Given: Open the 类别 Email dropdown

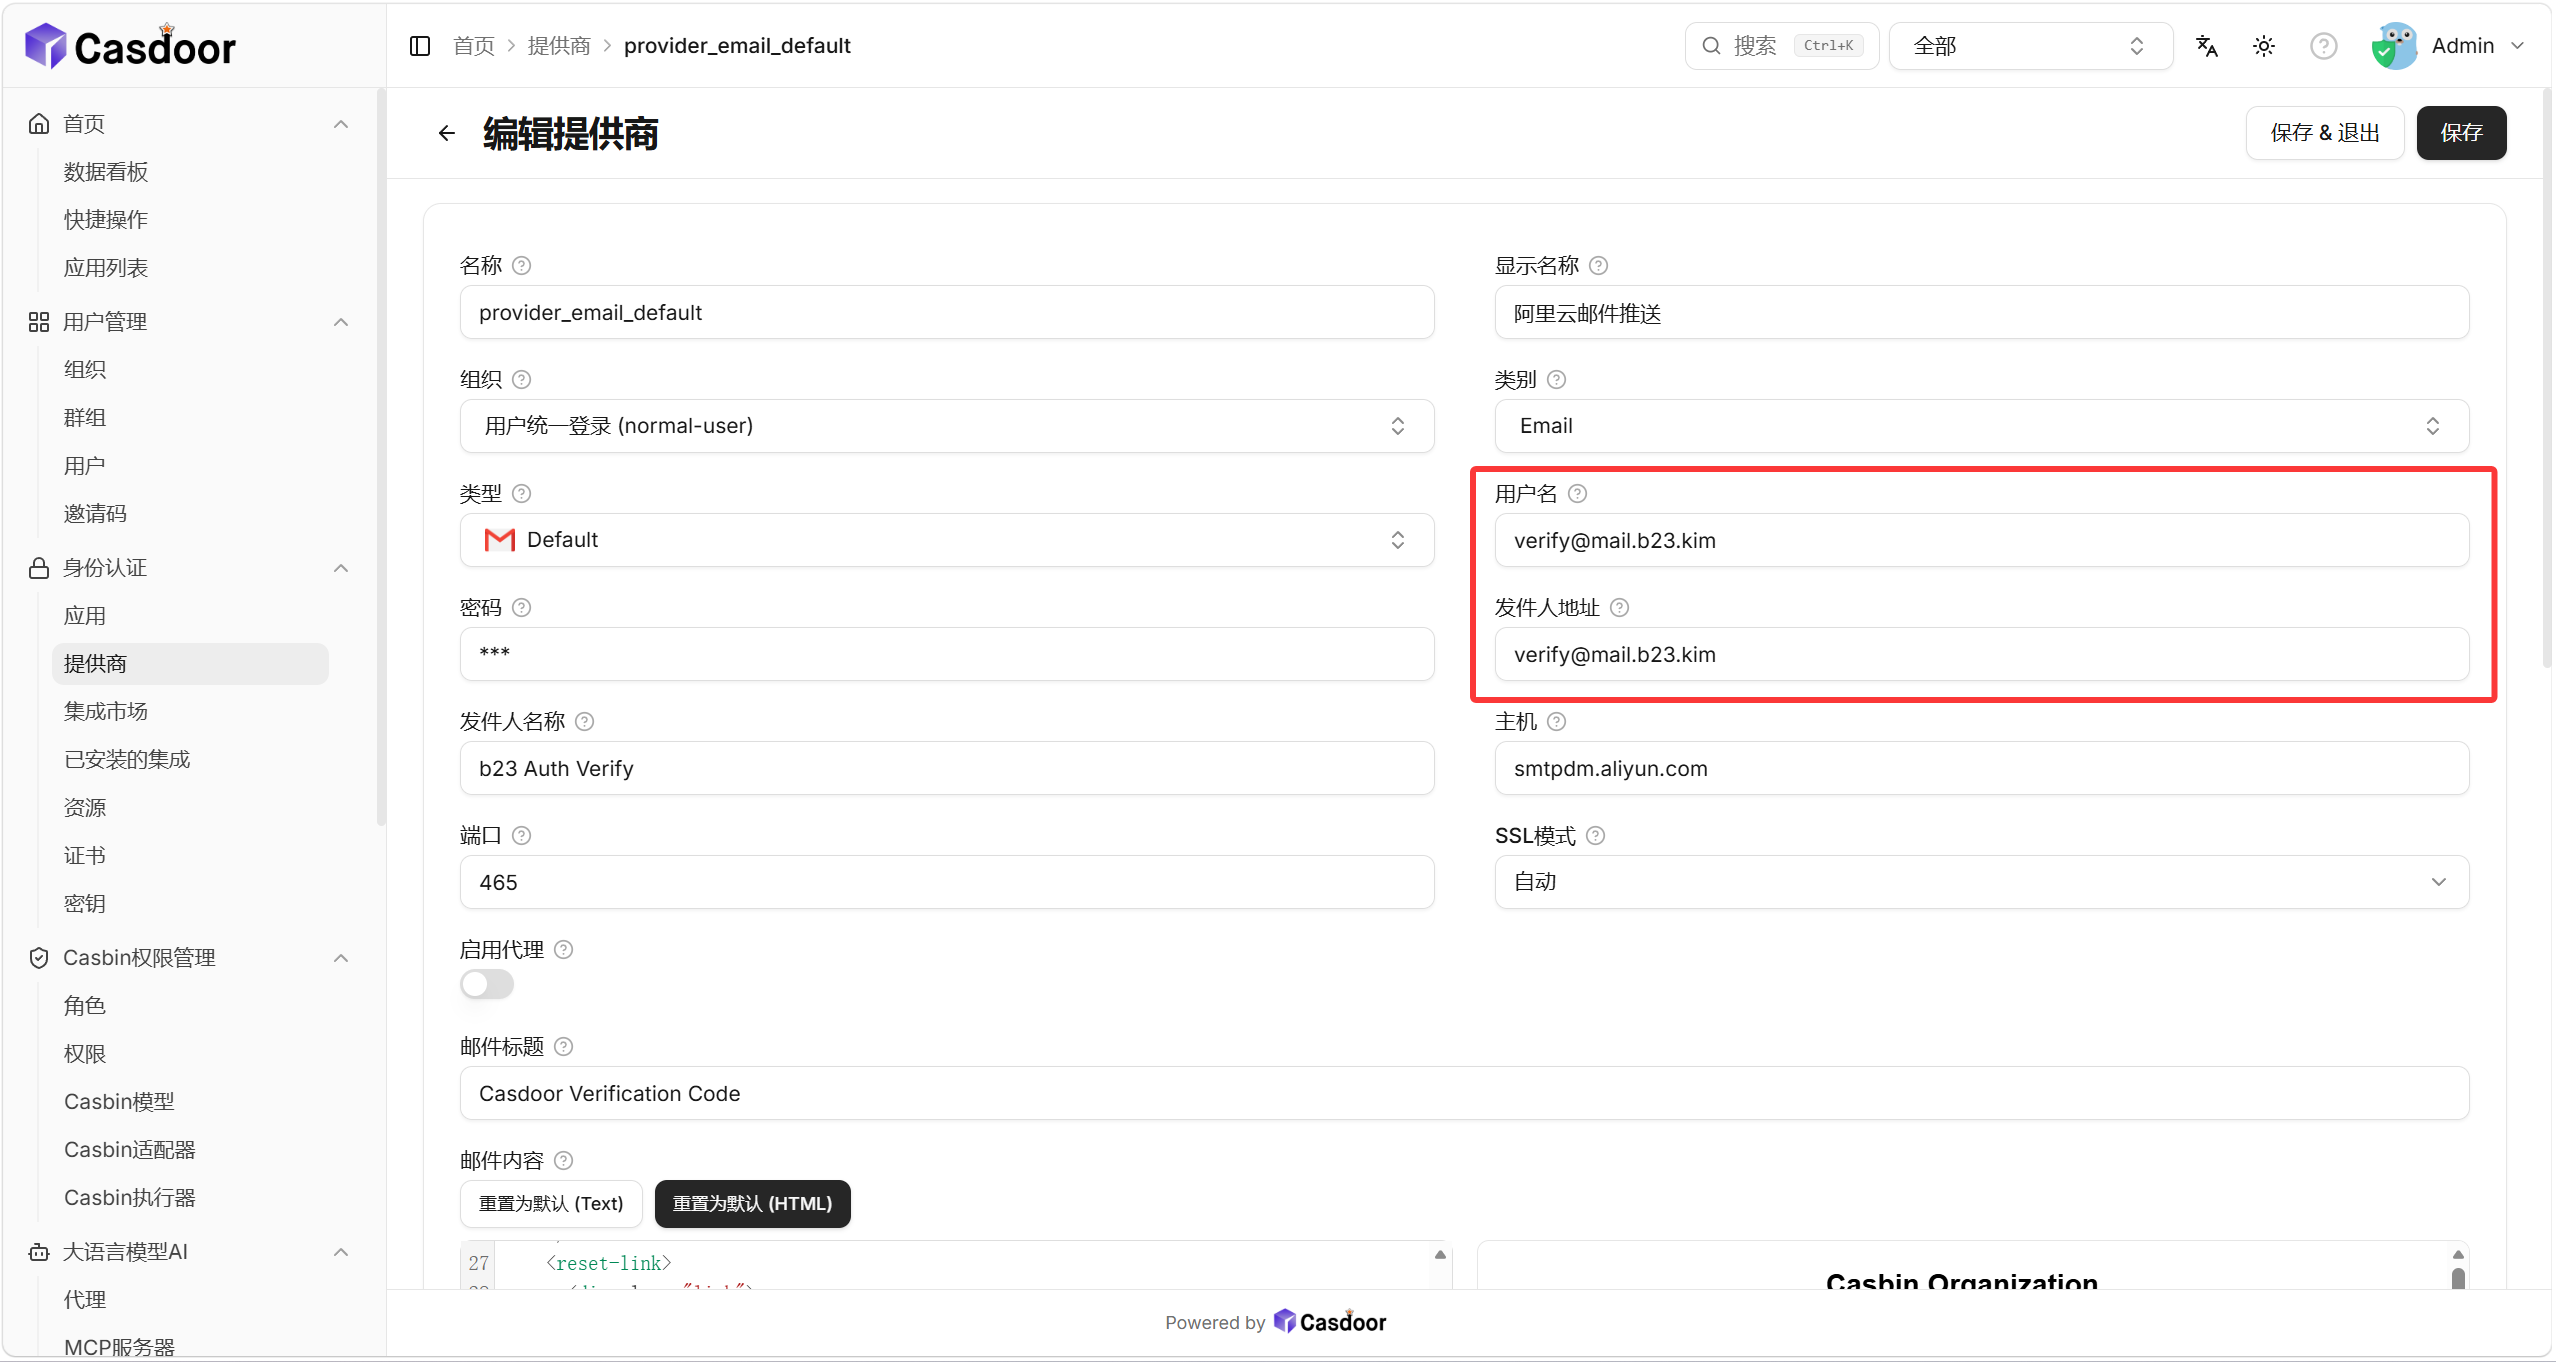Looking at the screenshot, I should 1982,426.
